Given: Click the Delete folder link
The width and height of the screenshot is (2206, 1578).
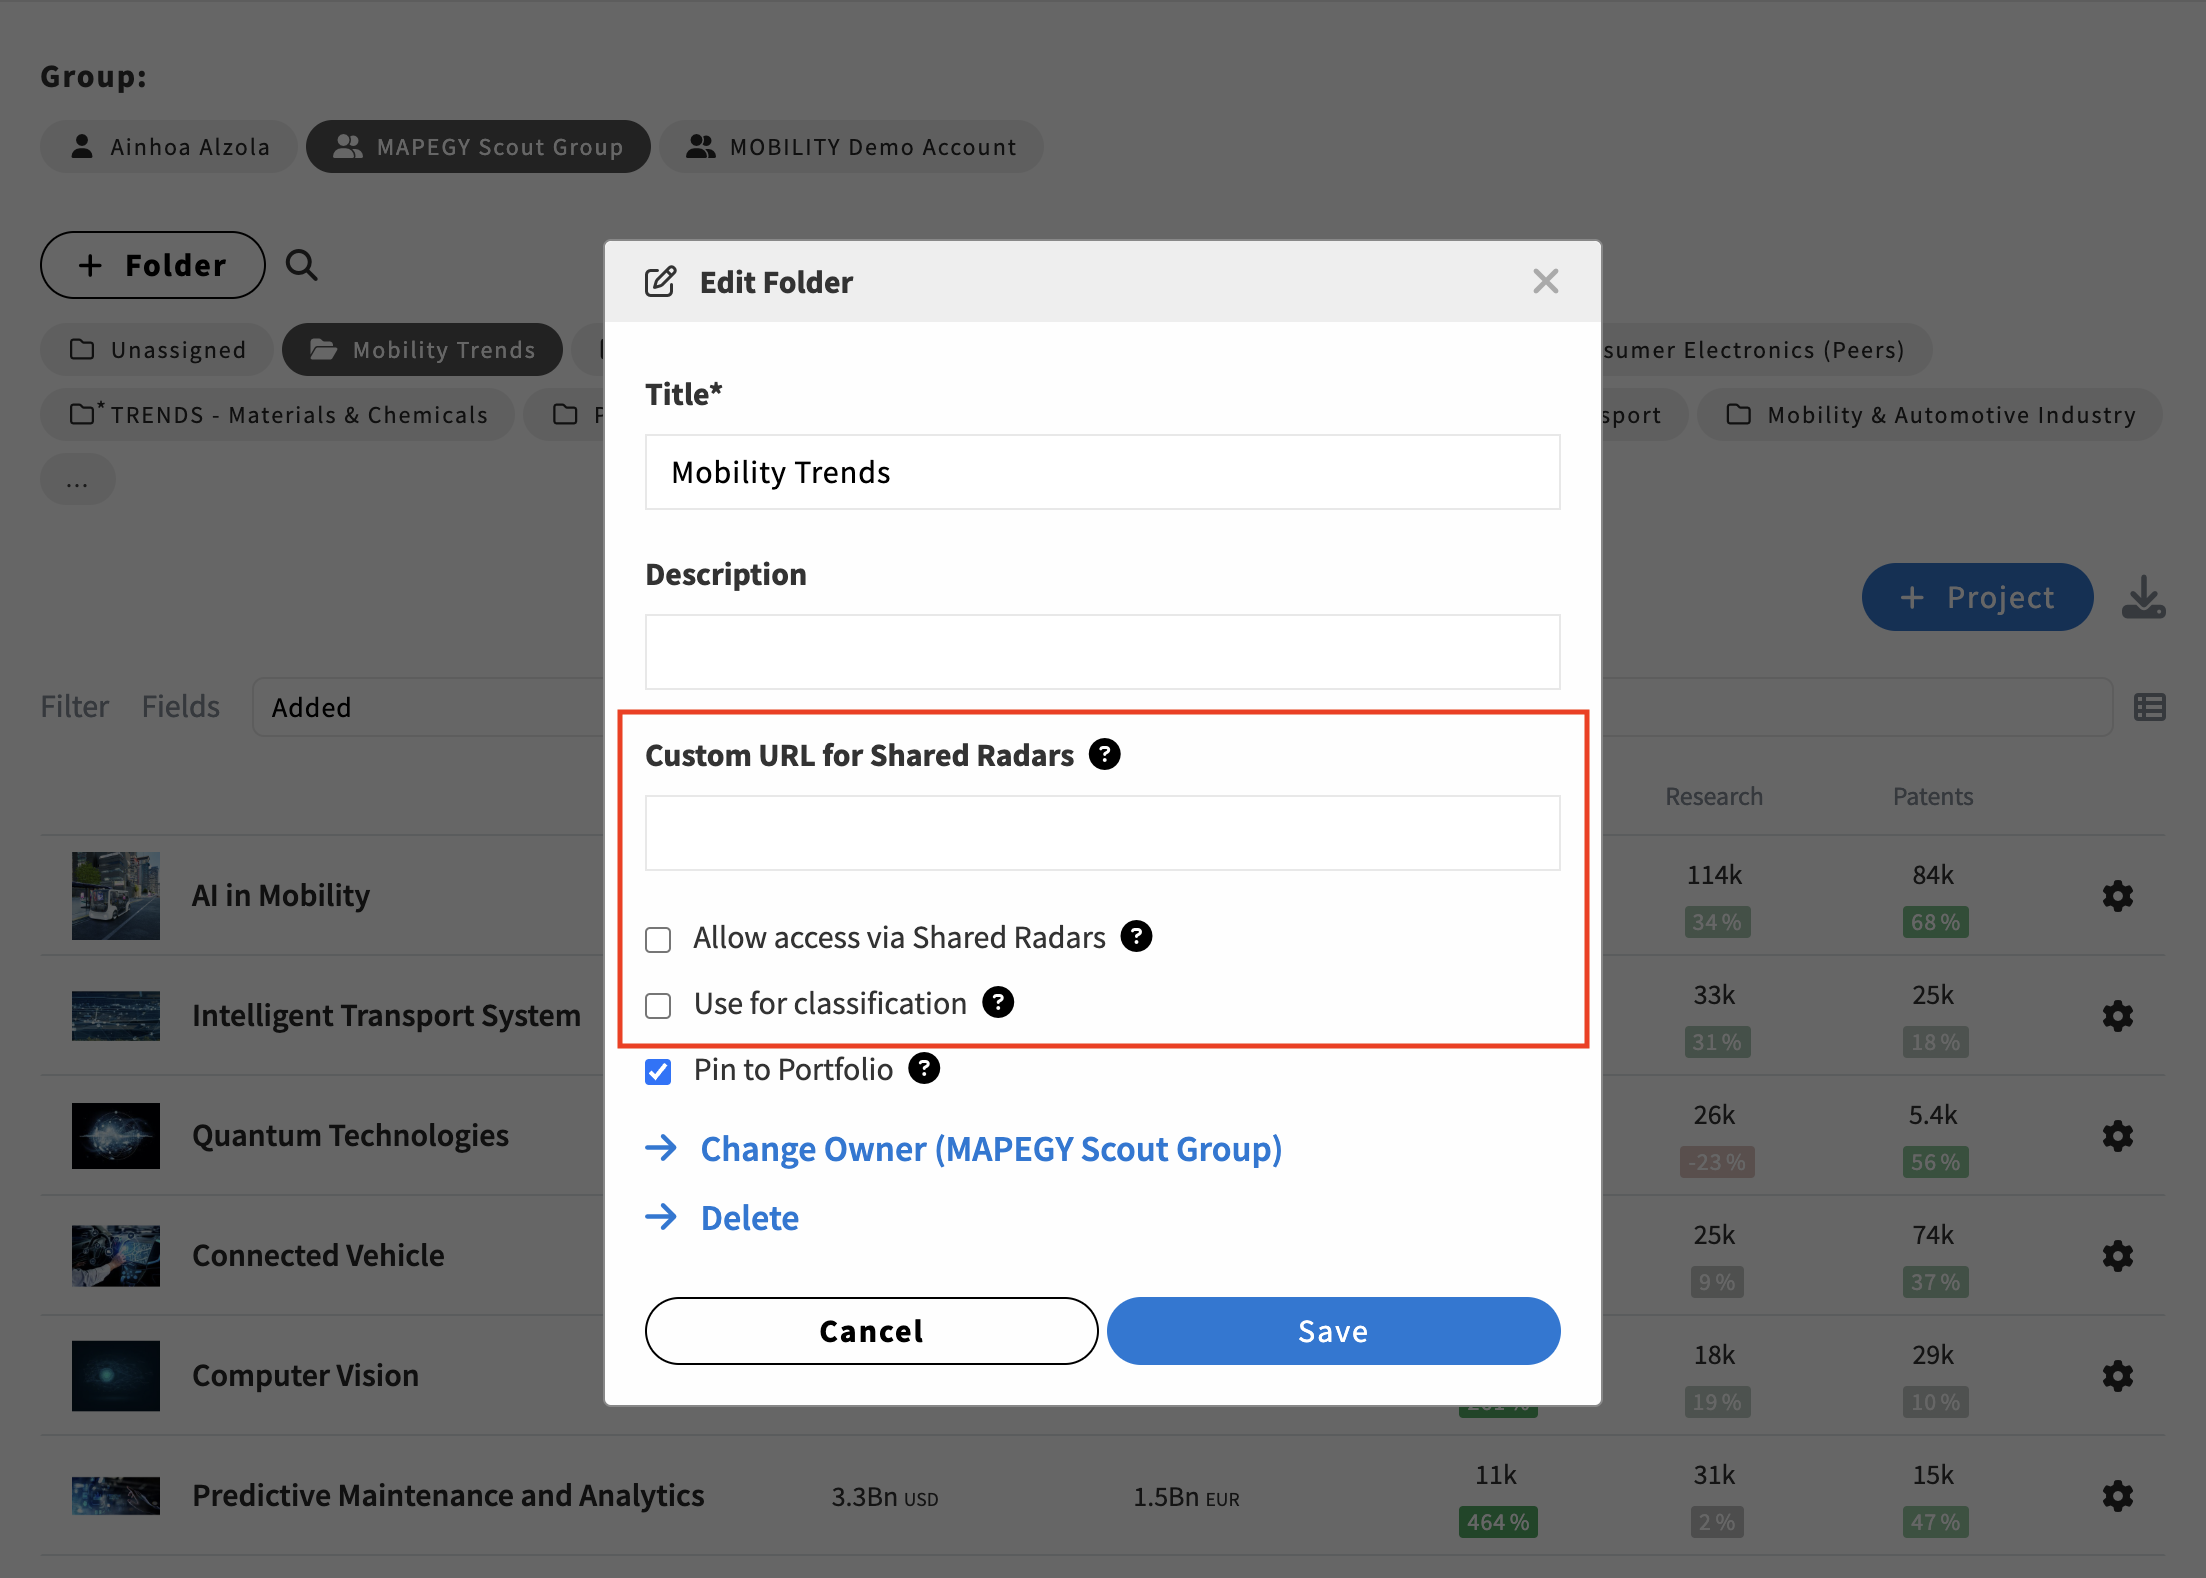Looking at the screenshot, I should click(x=749, y=1218).
